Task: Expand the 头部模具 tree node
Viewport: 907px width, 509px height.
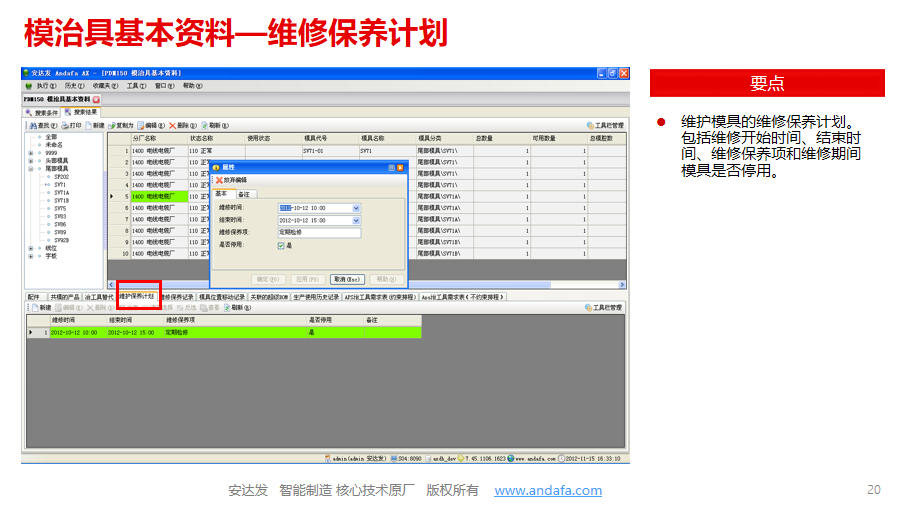Action: click(30, 160)
